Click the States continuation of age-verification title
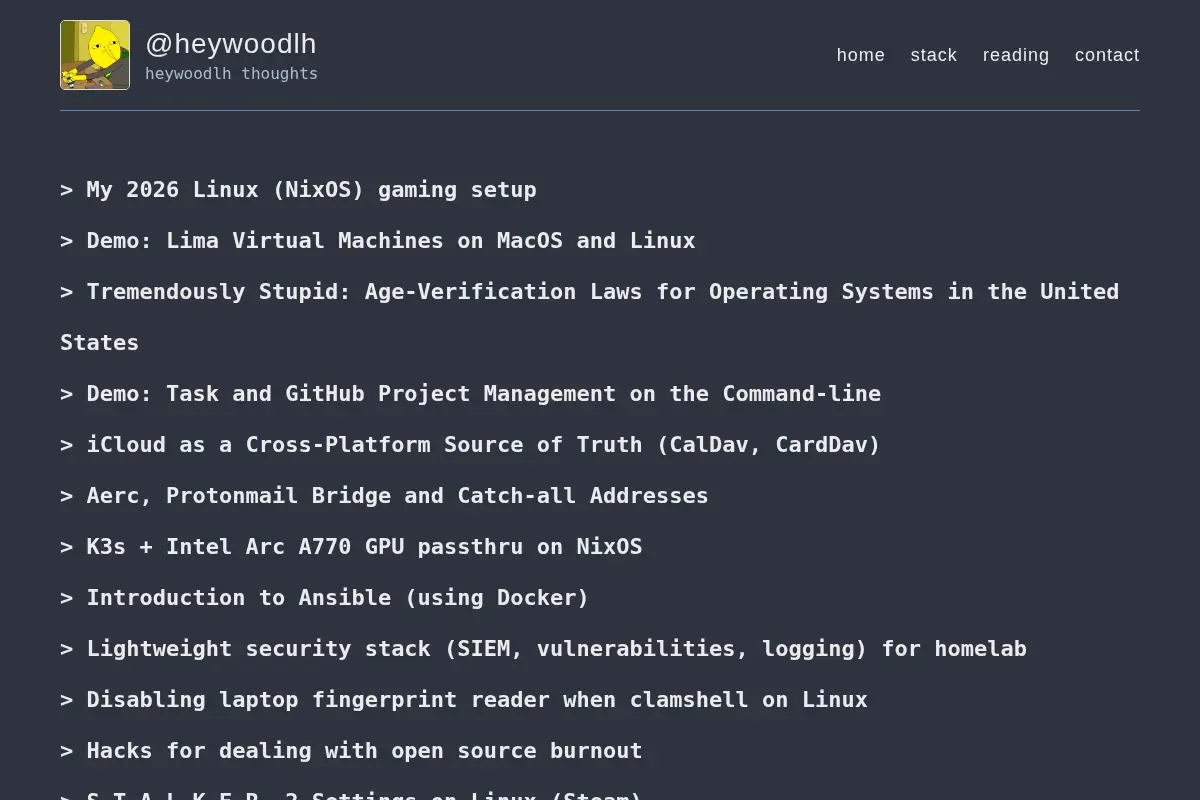Image resolution: width=1200 pixels, height=800 pixels. 99,343
